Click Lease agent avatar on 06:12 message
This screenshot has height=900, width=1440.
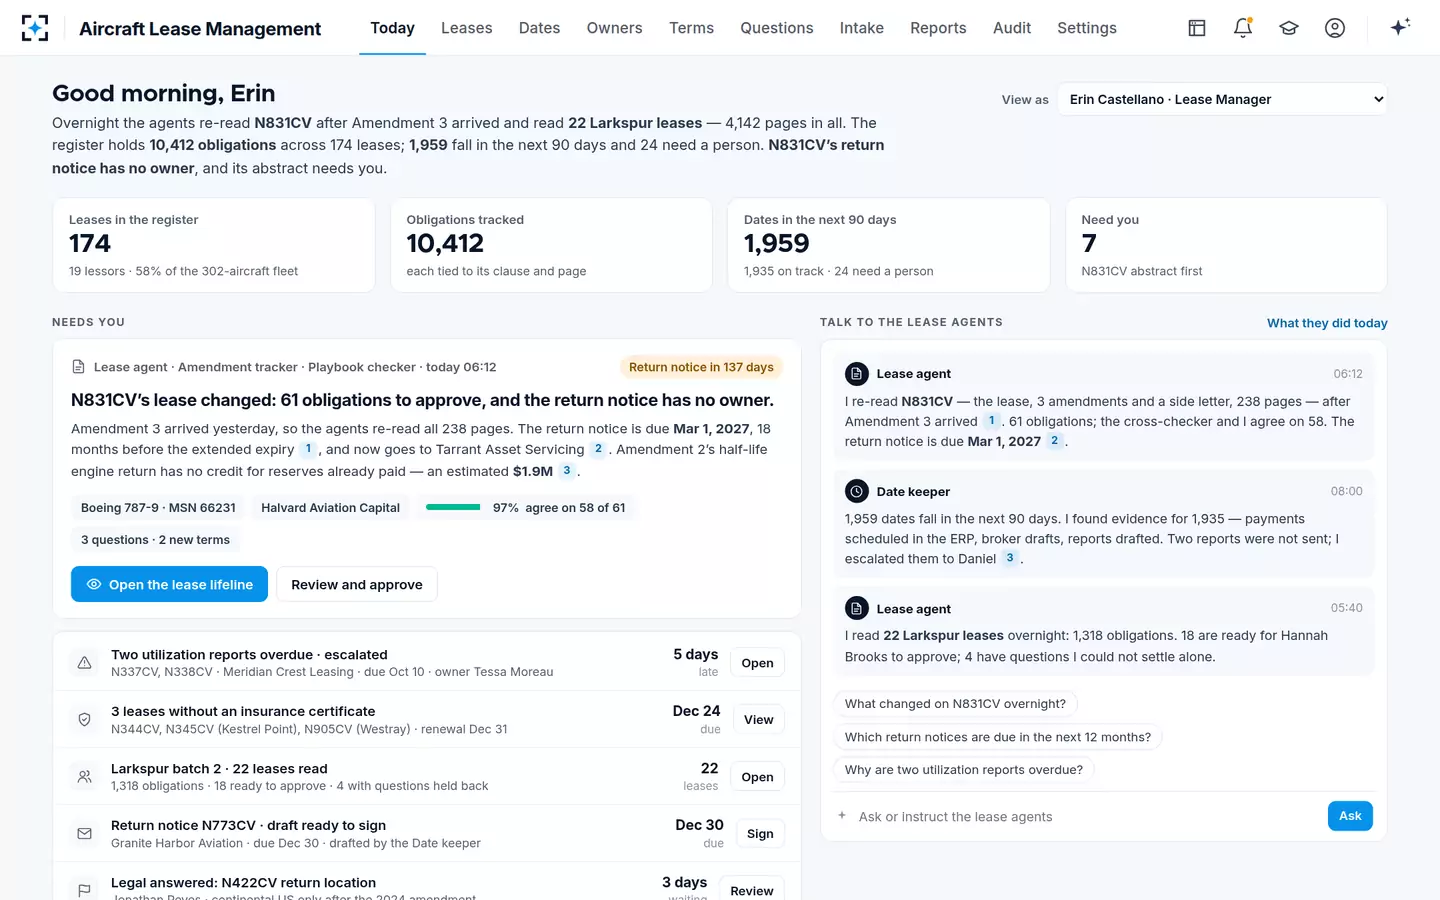click(857, 374)
